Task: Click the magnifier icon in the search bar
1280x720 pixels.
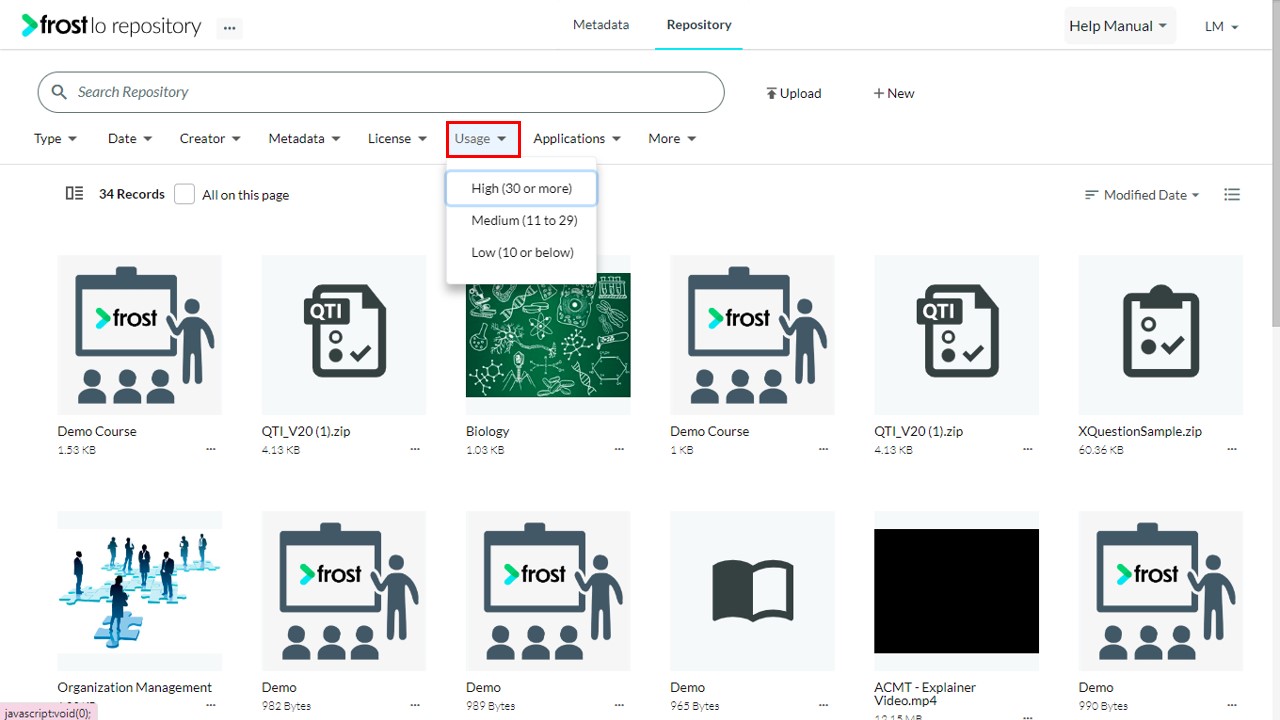Action: click(59, 92)
